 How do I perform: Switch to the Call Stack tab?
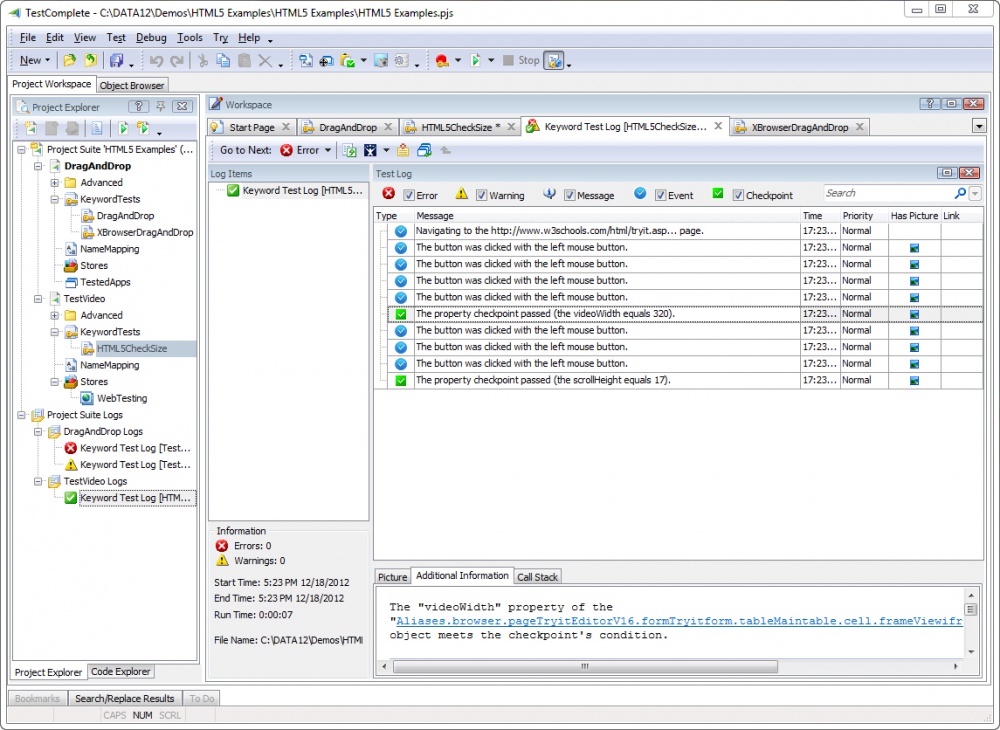(537, 577)
